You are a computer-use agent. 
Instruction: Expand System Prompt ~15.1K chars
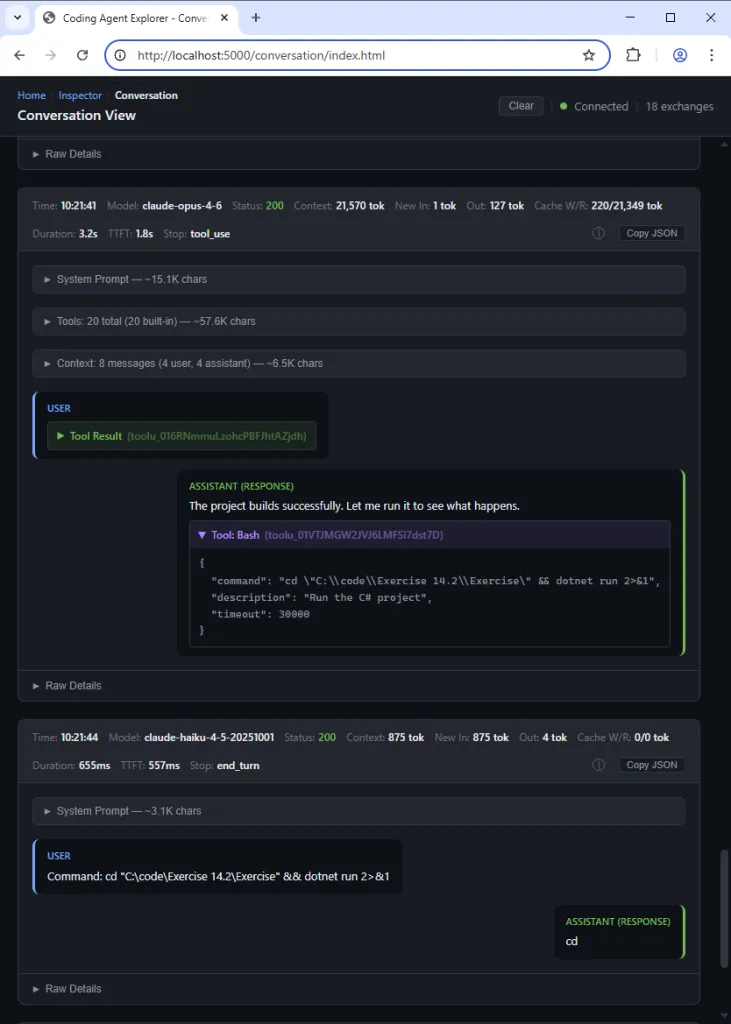coord(359,280)
